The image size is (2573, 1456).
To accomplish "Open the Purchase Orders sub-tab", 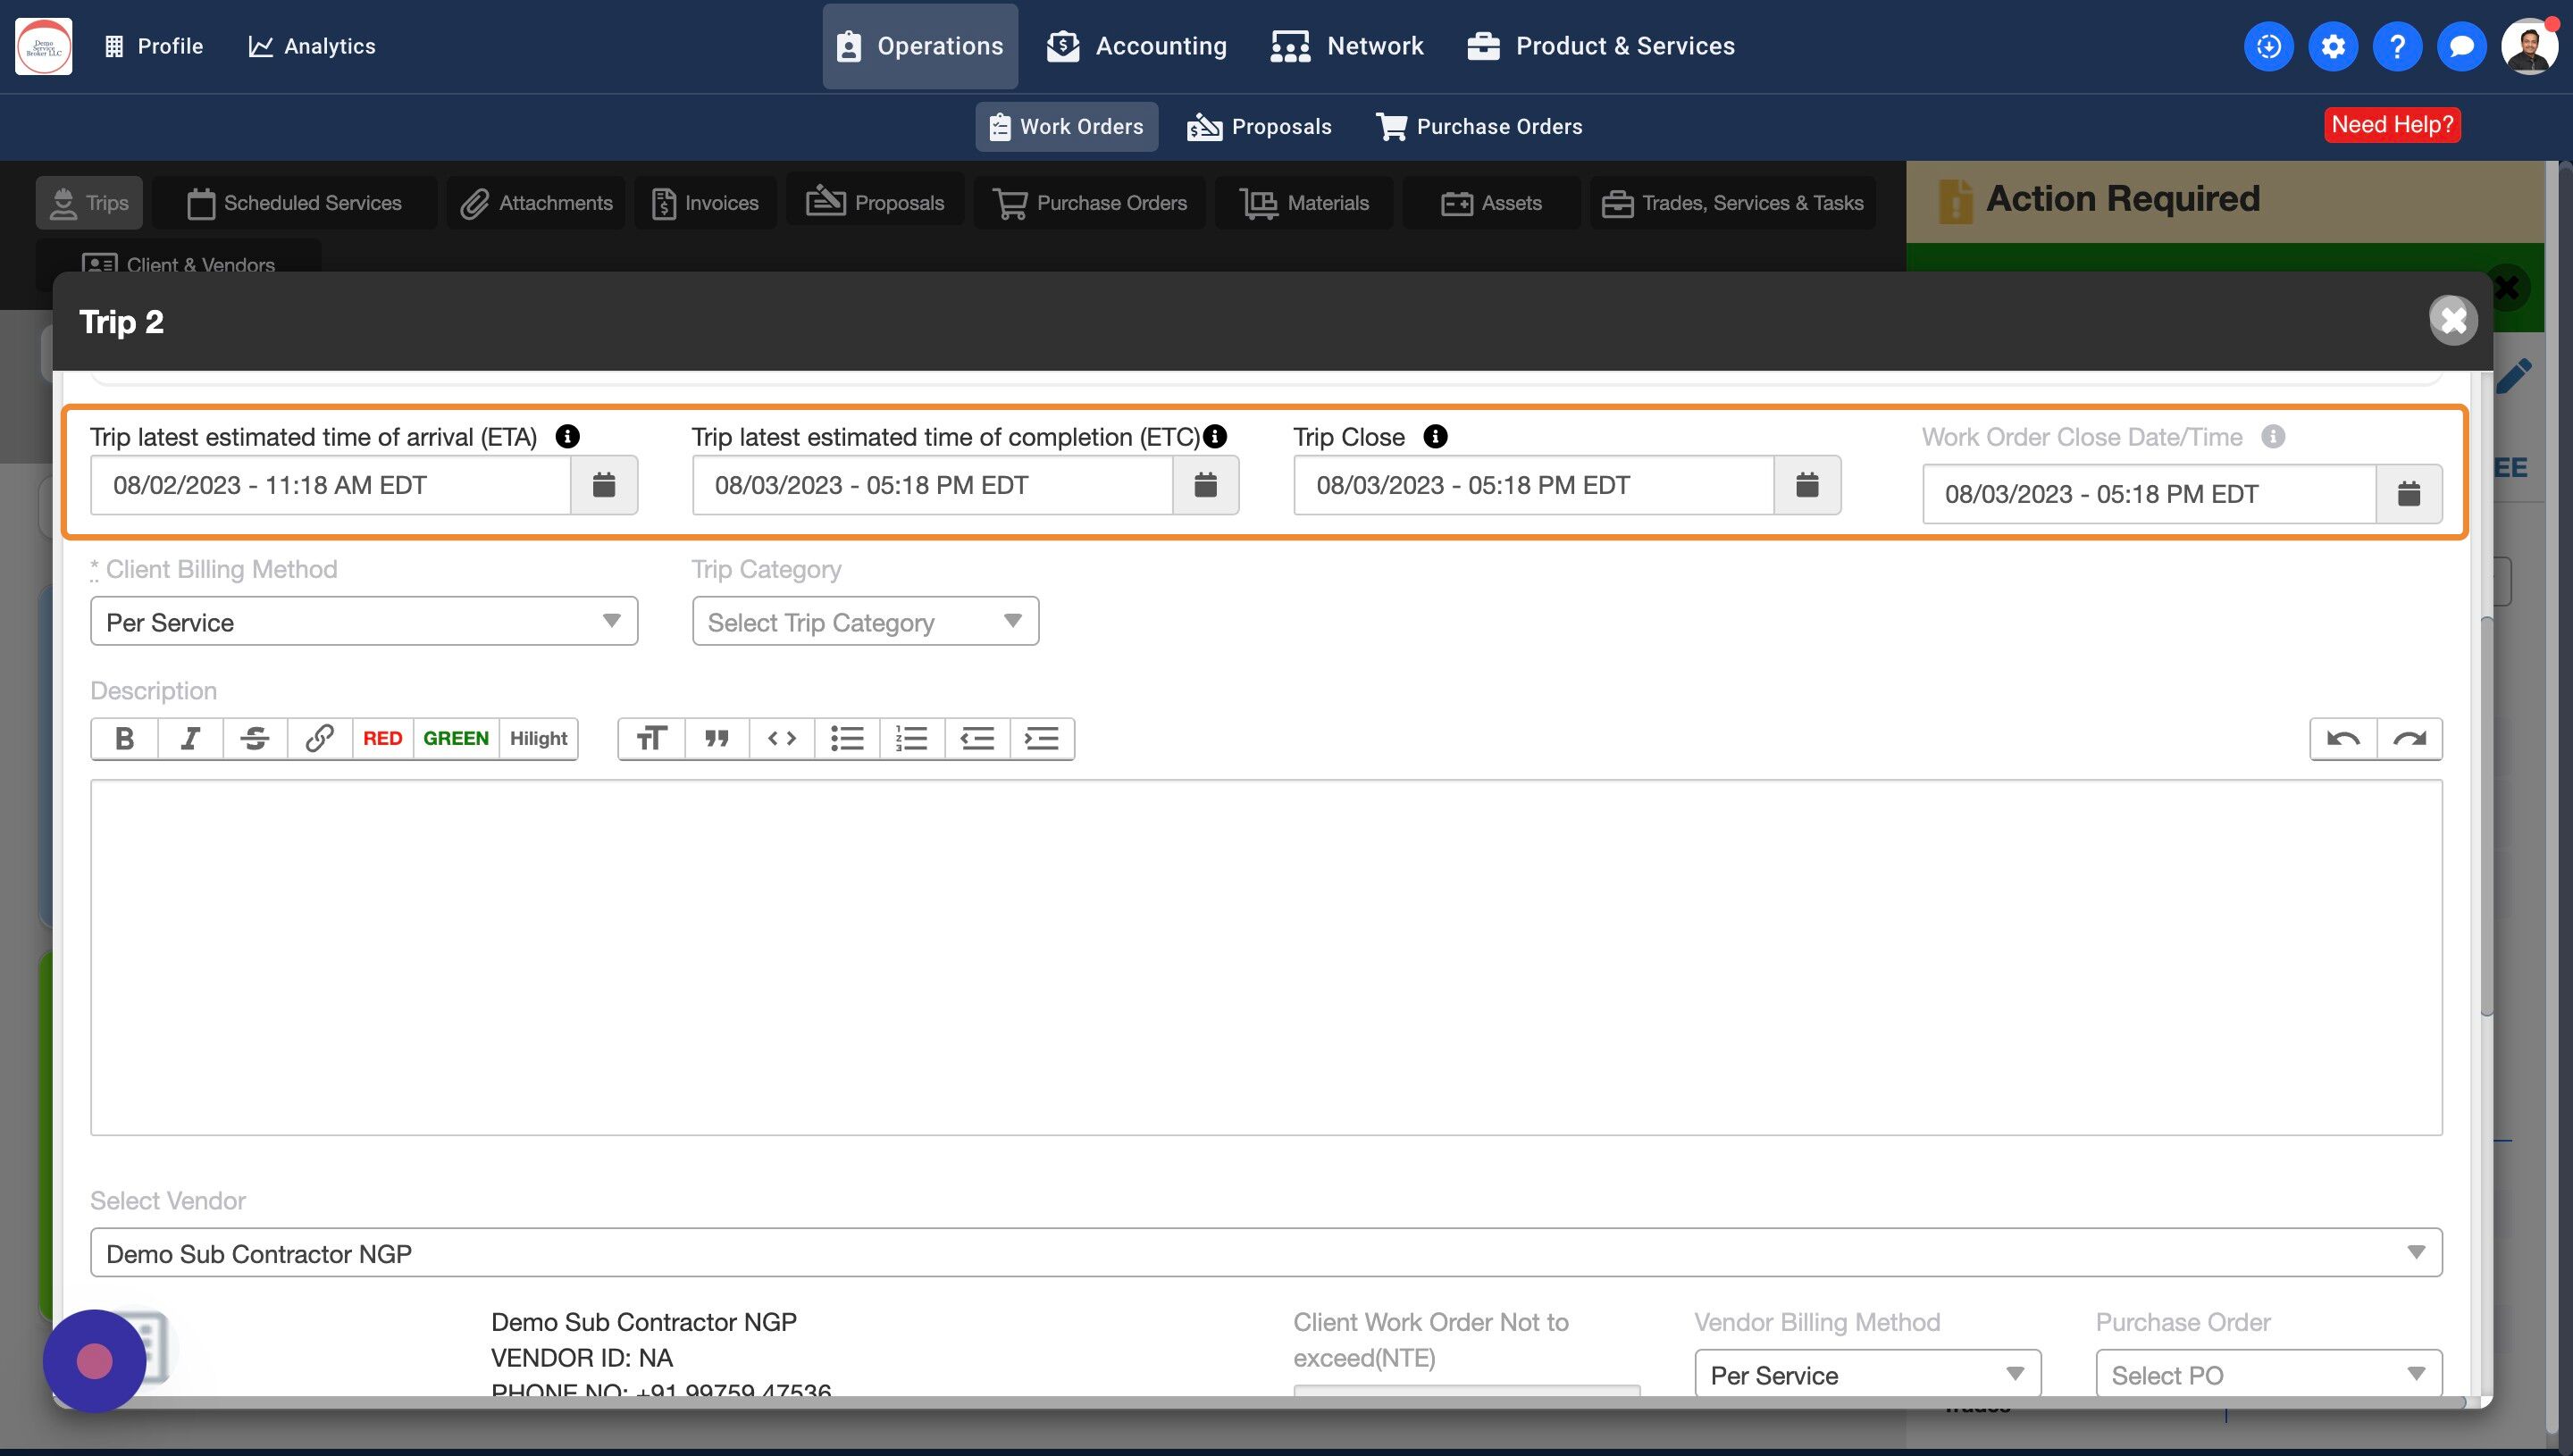I will coord(1479,127).
